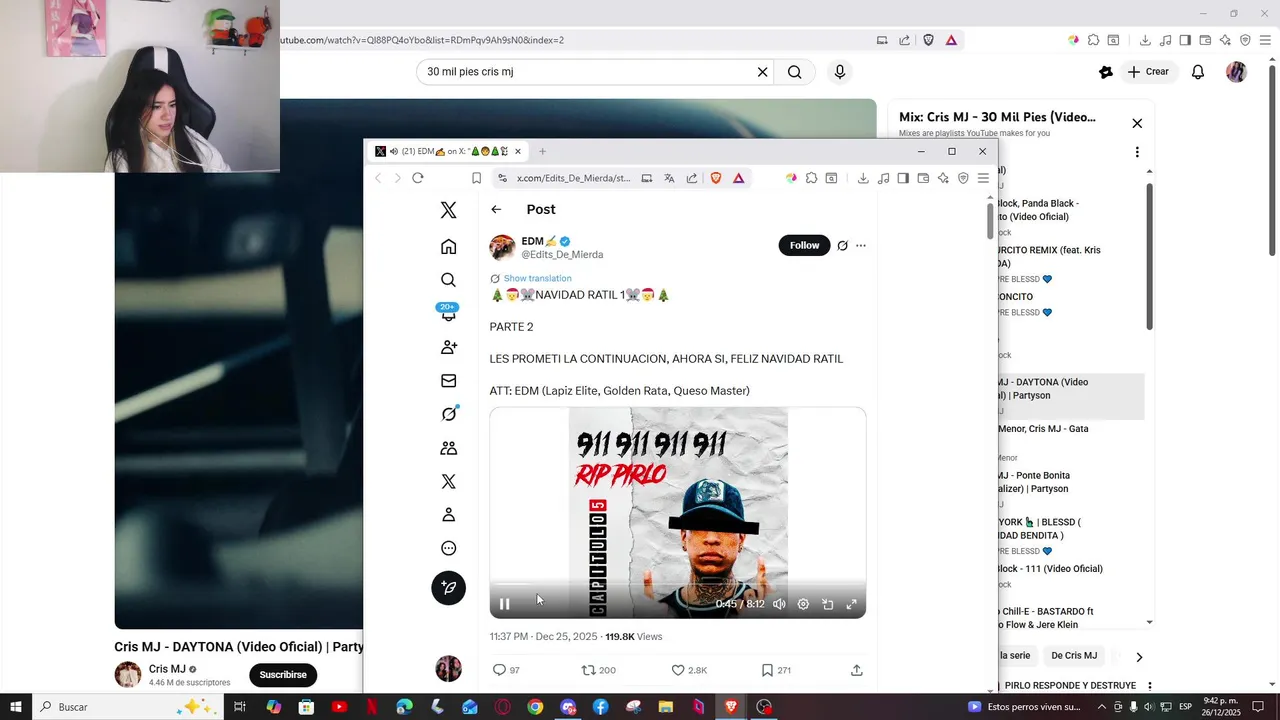Open extensions puzzle icon in X window
This screenshot has width=1280, height=720.
point(811,178)
